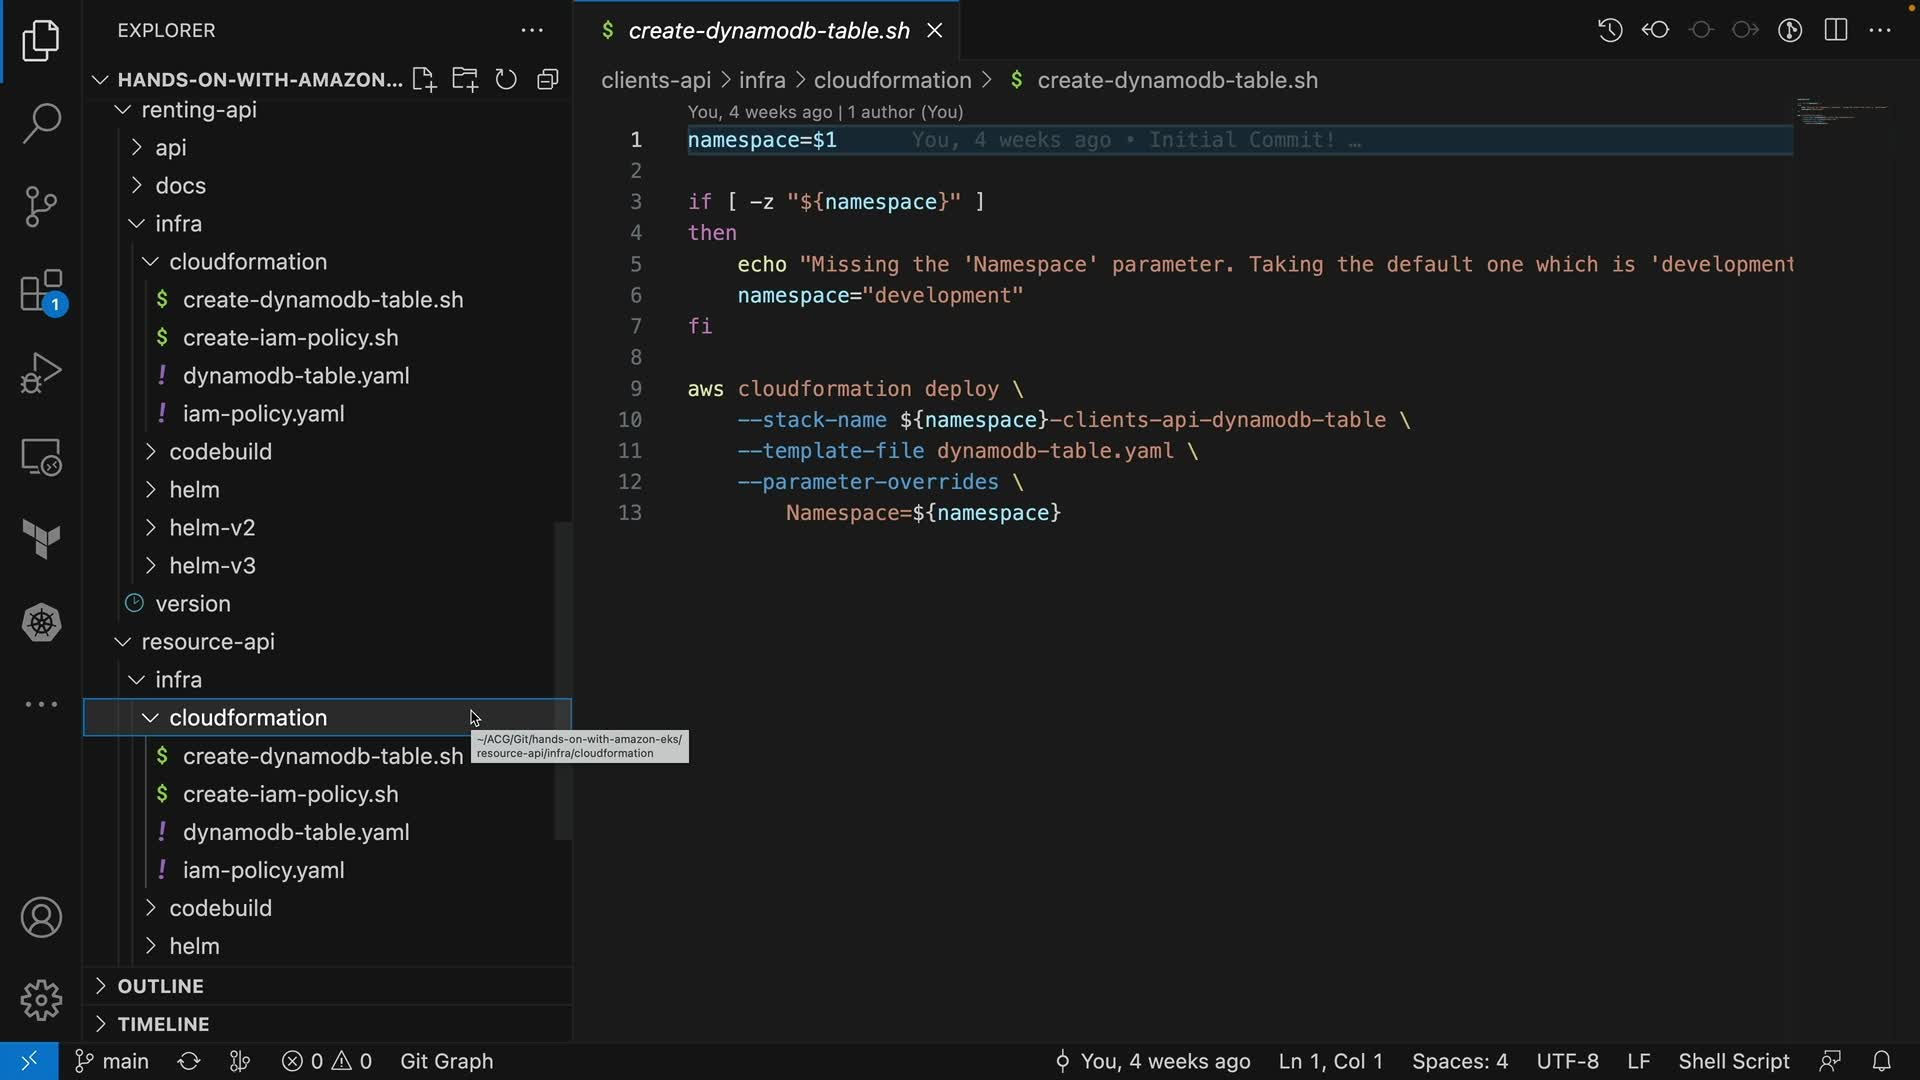
Task: Open the Source Control view
Action: point(41,207)
